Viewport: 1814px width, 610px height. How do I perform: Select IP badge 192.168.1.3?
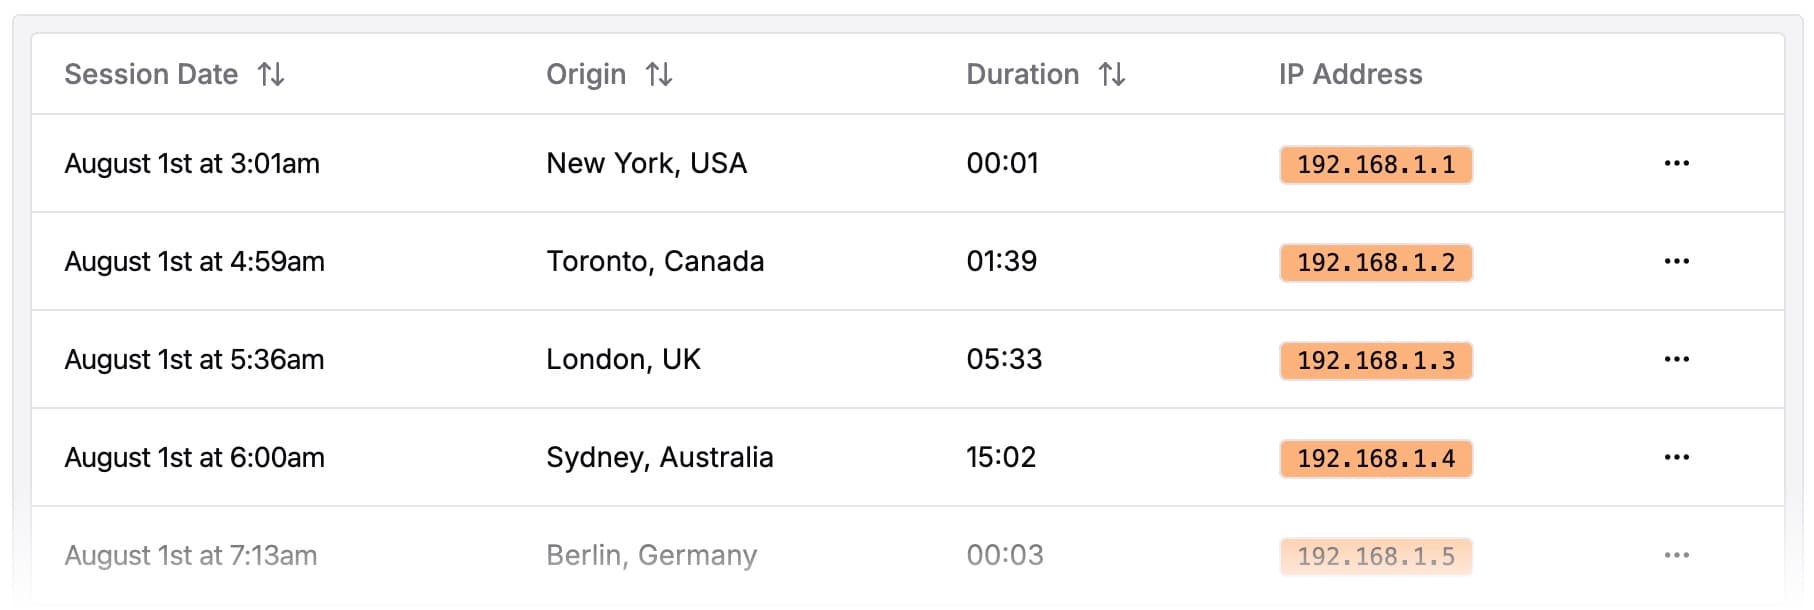point(1376,361)
